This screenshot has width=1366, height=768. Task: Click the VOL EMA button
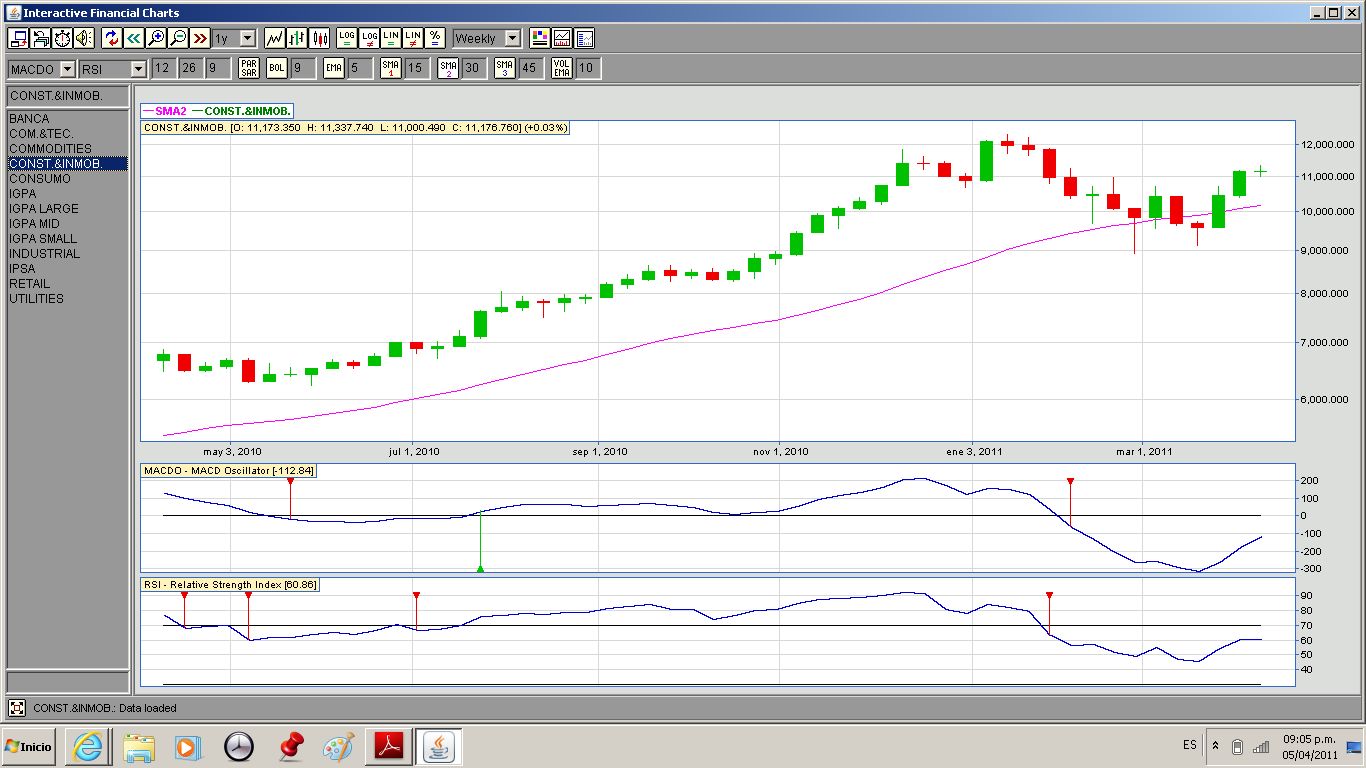click(562, 68)
